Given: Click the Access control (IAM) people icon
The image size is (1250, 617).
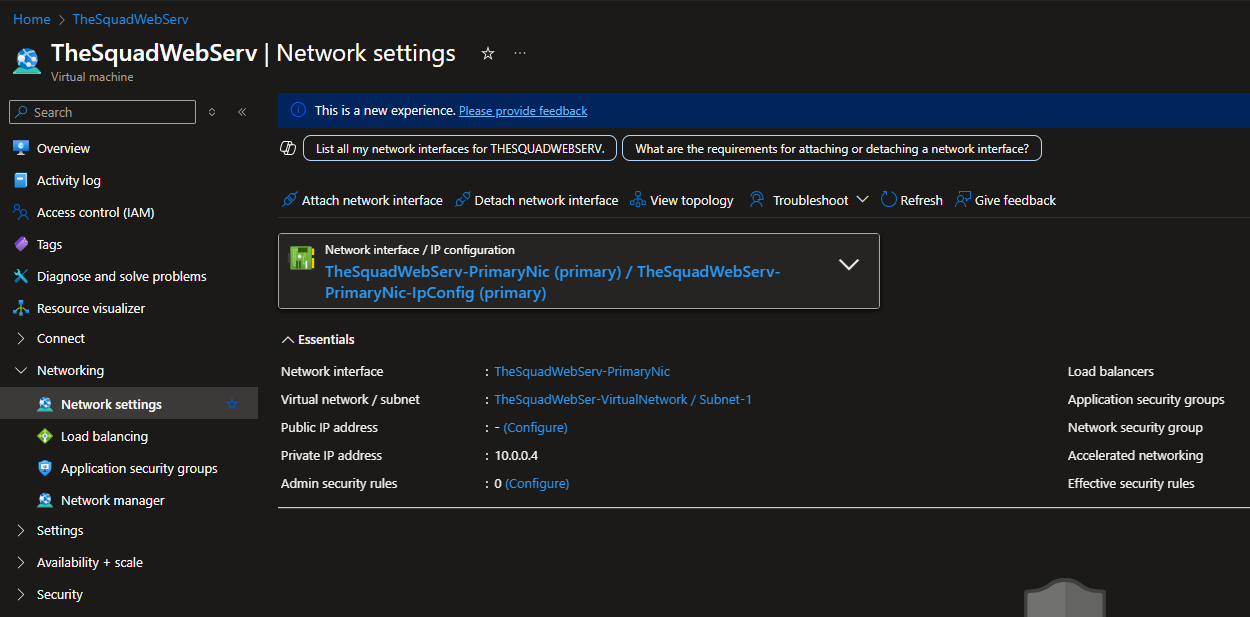Looking at the screenshot, I should [x=21, y=212].
